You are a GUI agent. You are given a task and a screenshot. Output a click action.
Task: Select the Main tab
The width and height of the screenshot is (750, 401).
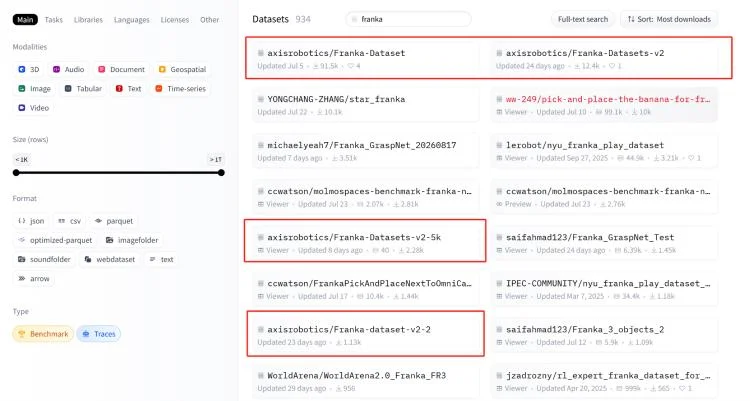point(25,20)
